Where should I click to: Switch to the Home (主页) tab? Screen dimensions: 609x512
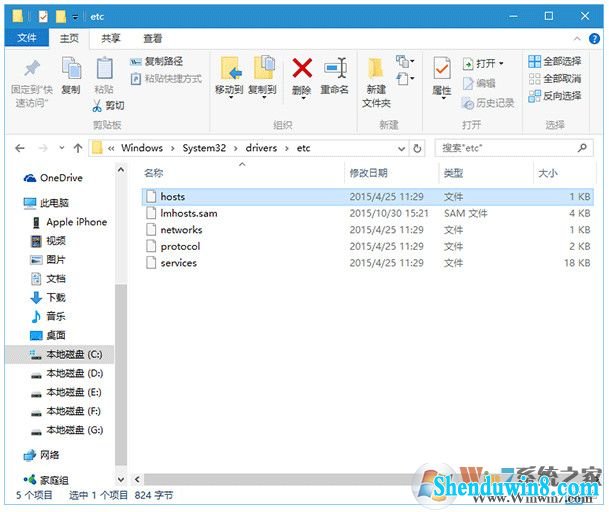69,38
